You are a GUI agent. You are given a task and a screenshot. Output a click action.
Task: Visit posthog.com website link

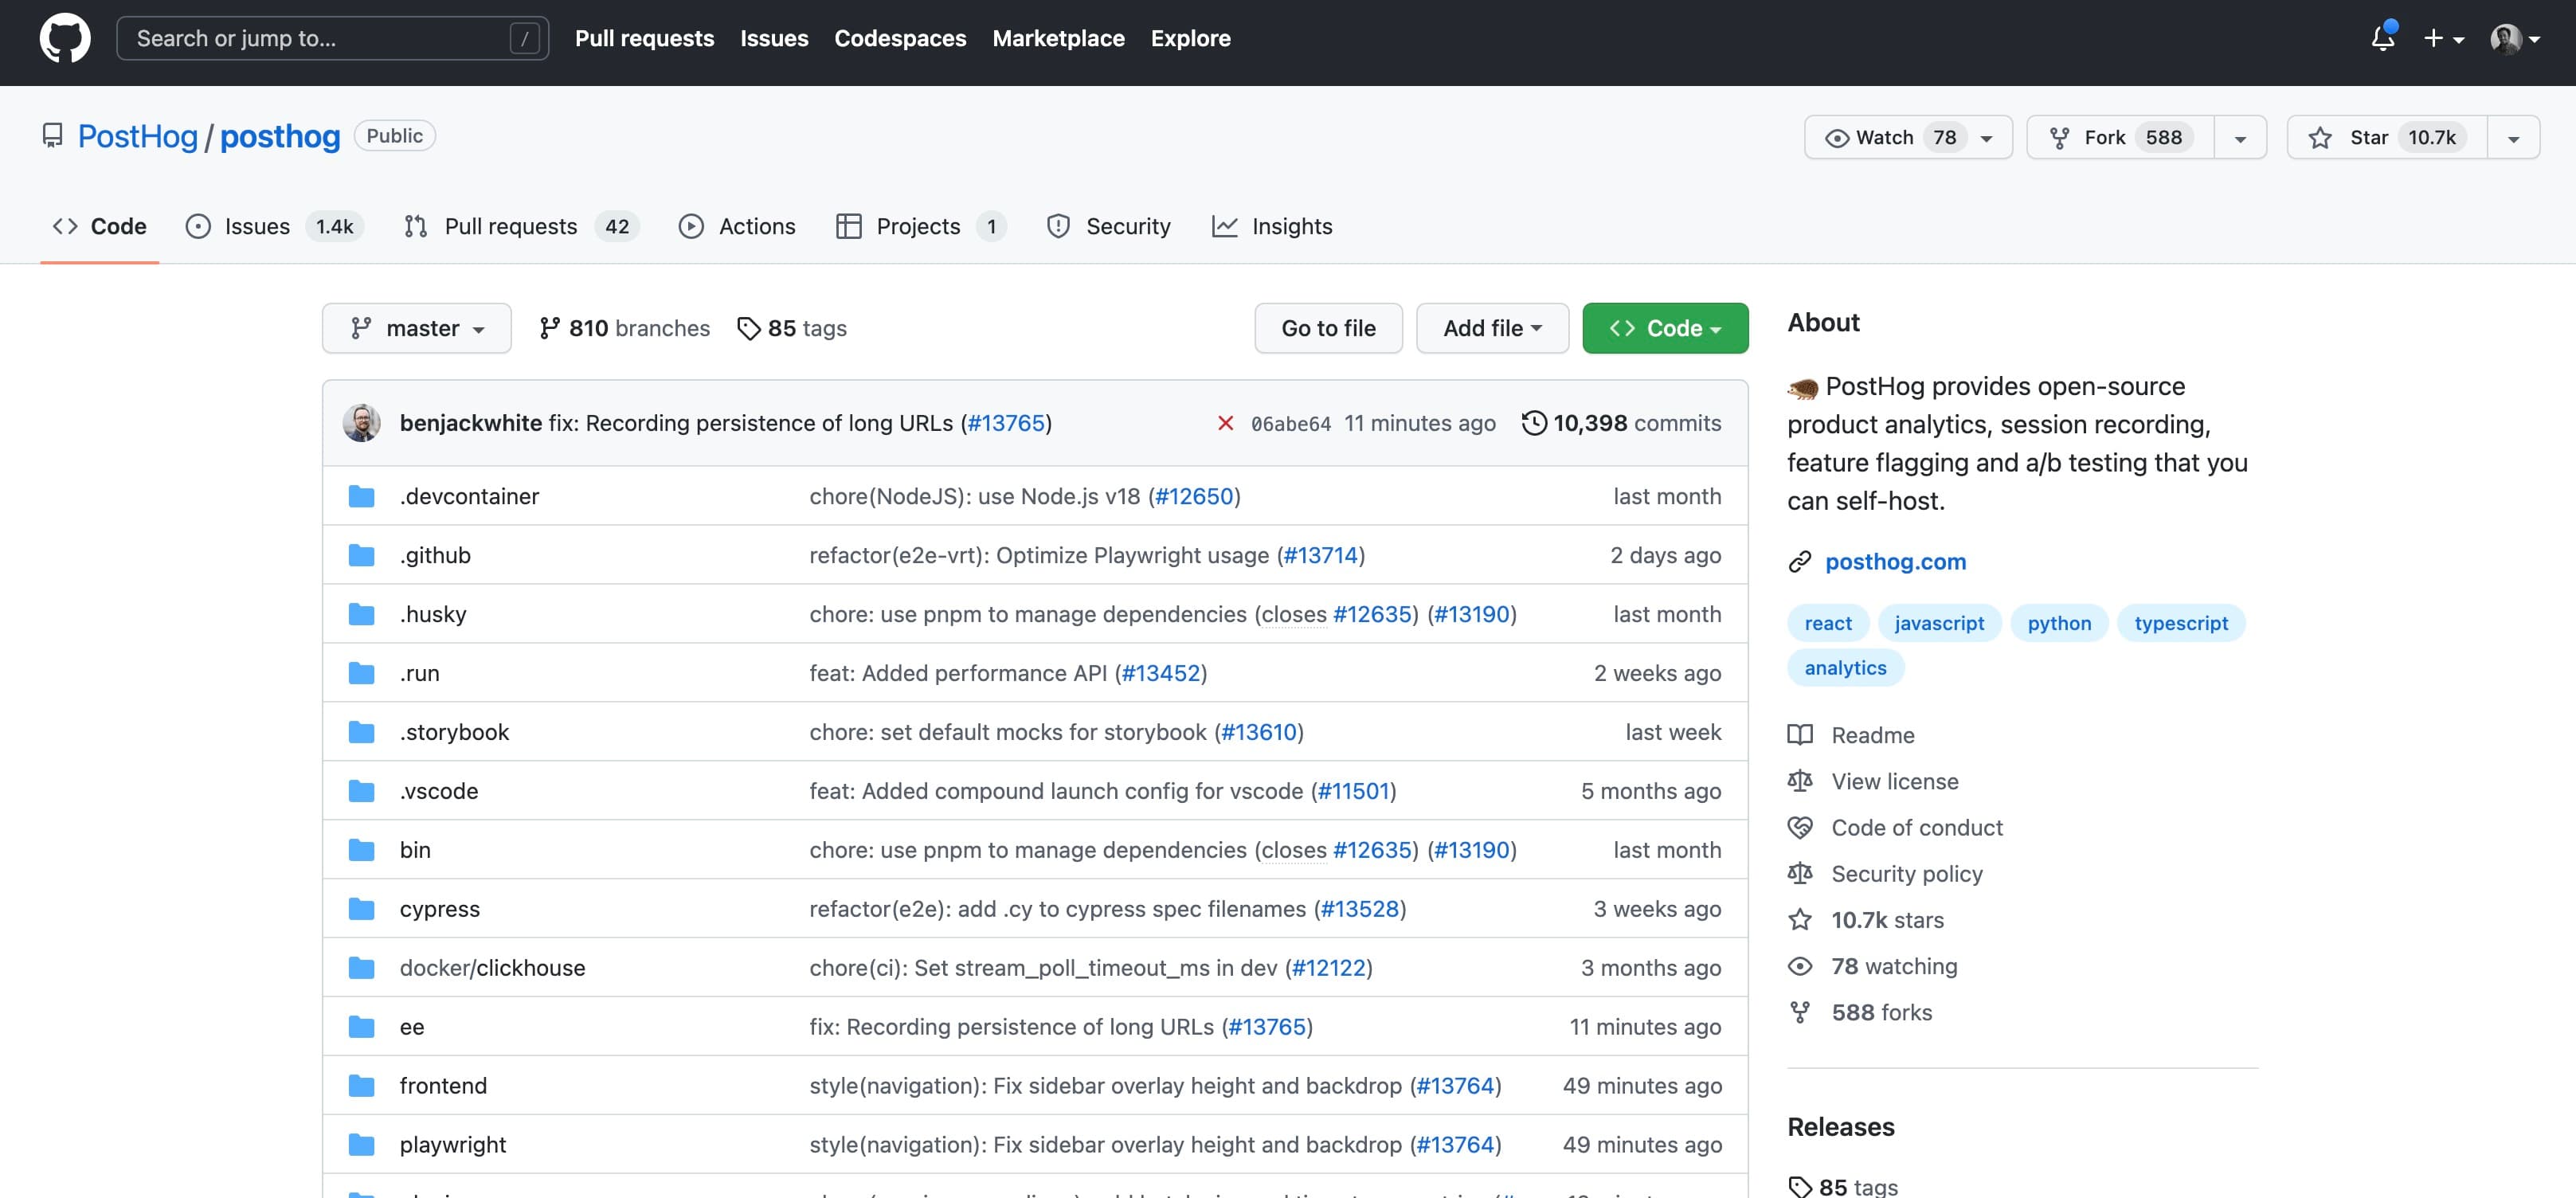point(1895,562)
